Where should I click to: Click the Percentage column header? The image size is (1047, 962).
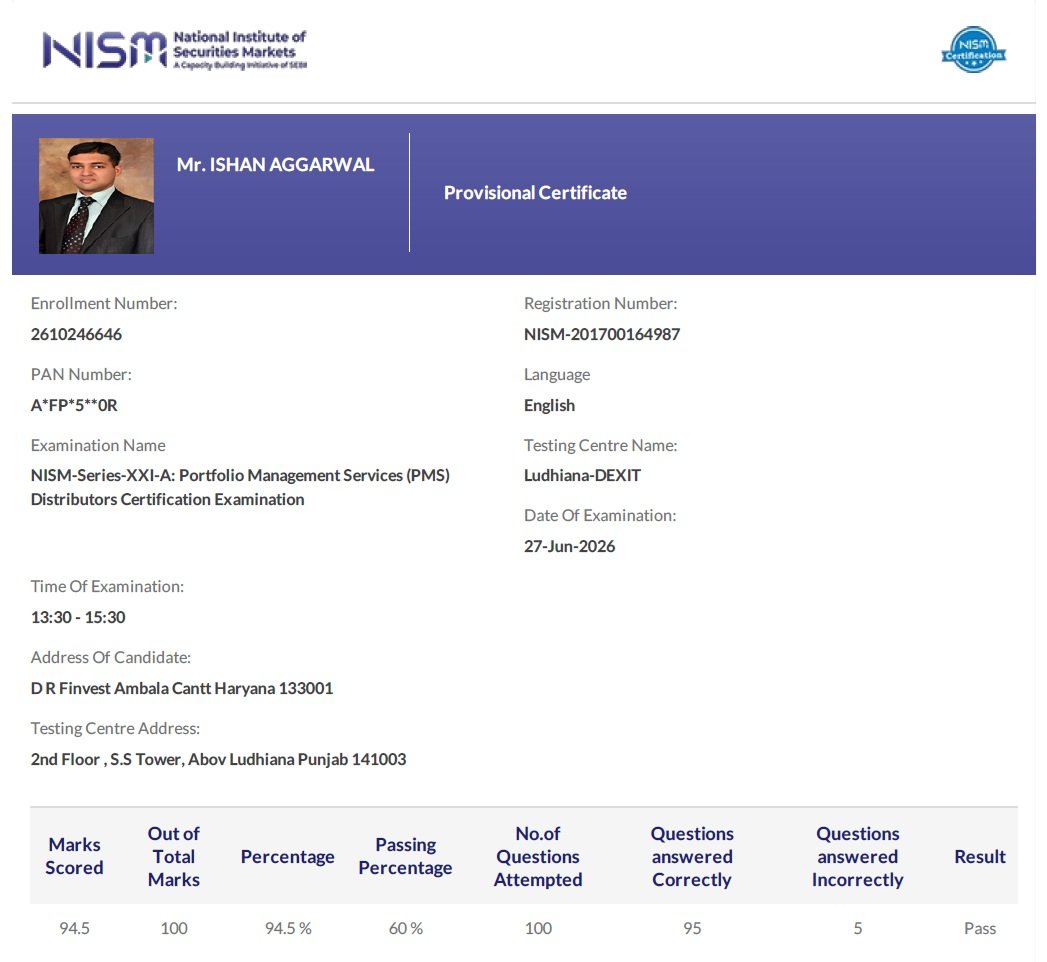tap(288, 857)
